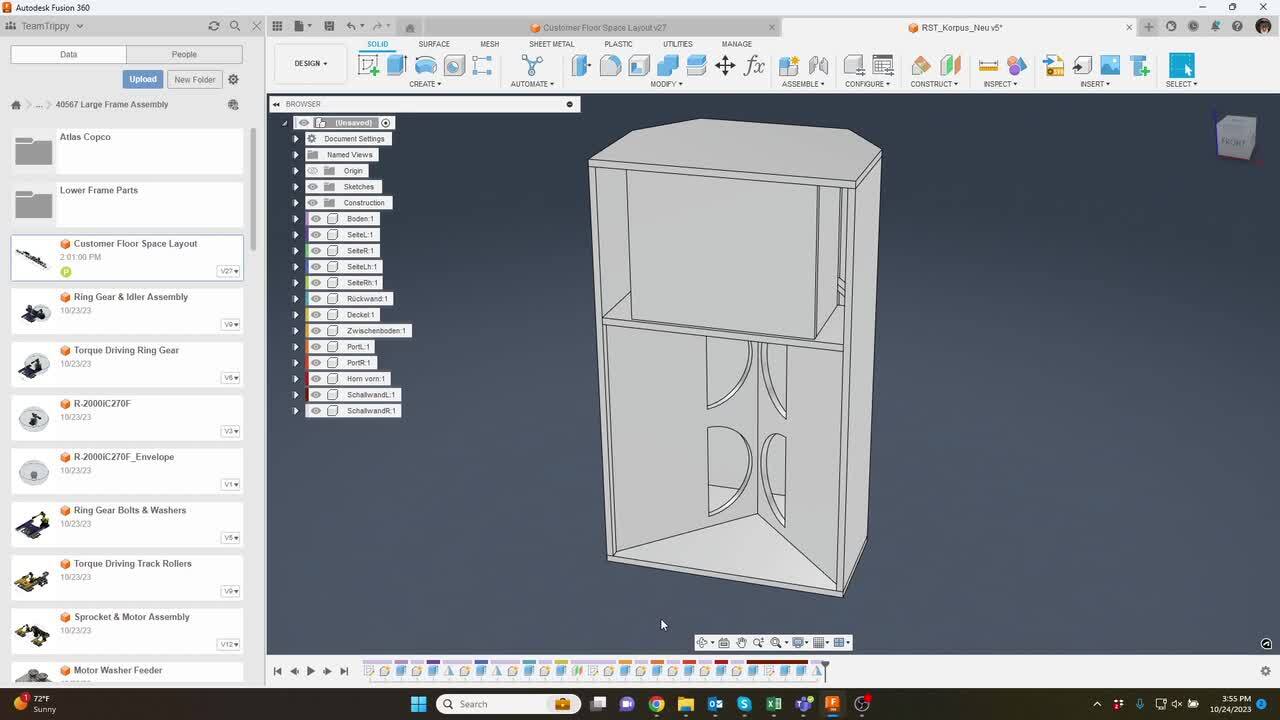
Task: Switch to the SURFACE tab
Action: click(x=433, y=44)
